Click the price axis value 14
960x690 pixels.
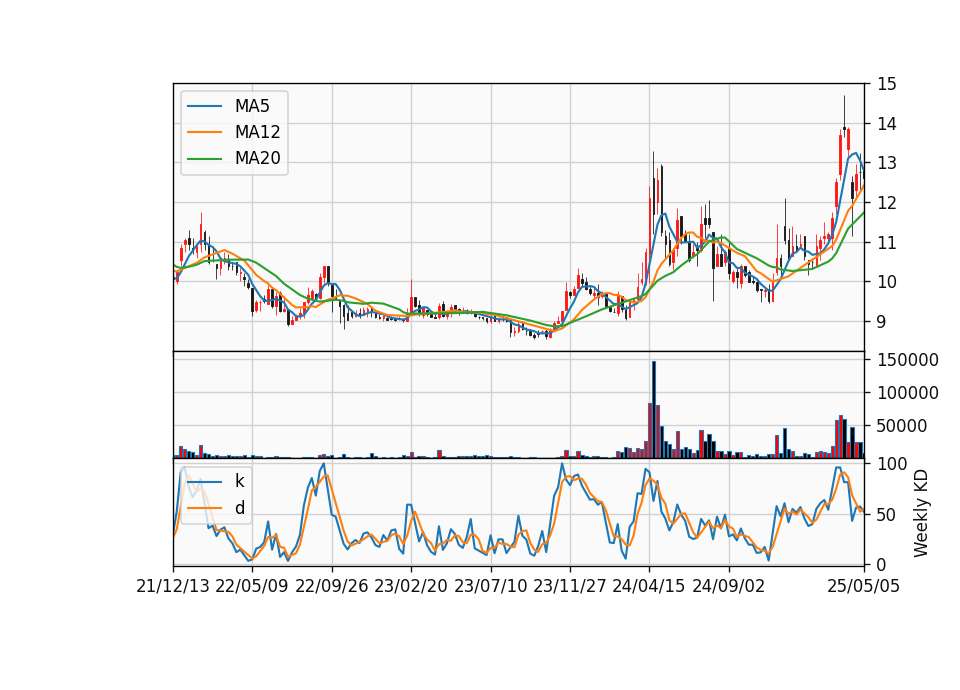(887, 124)
